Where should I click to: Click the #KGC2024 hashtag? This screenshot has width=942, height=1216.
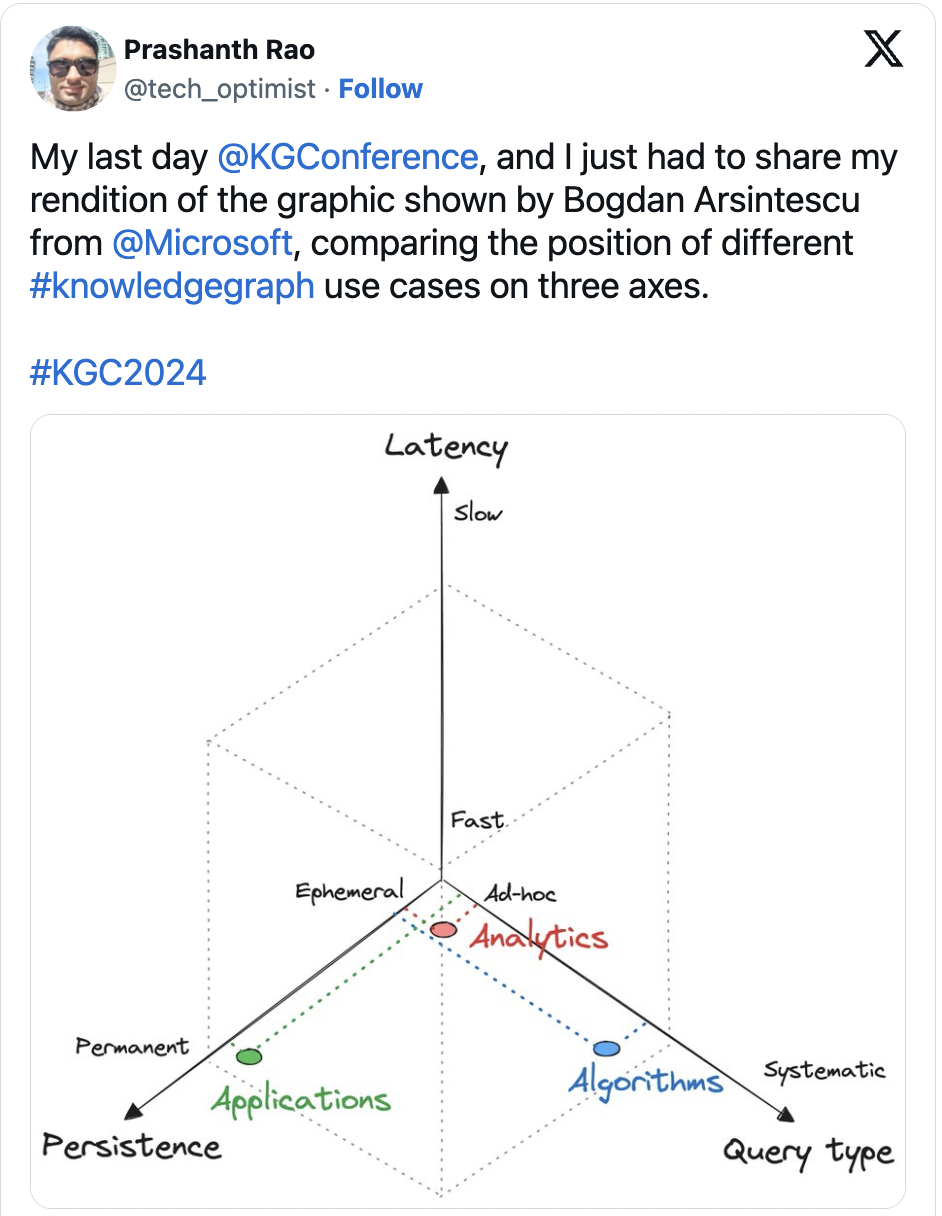[119, 372]
